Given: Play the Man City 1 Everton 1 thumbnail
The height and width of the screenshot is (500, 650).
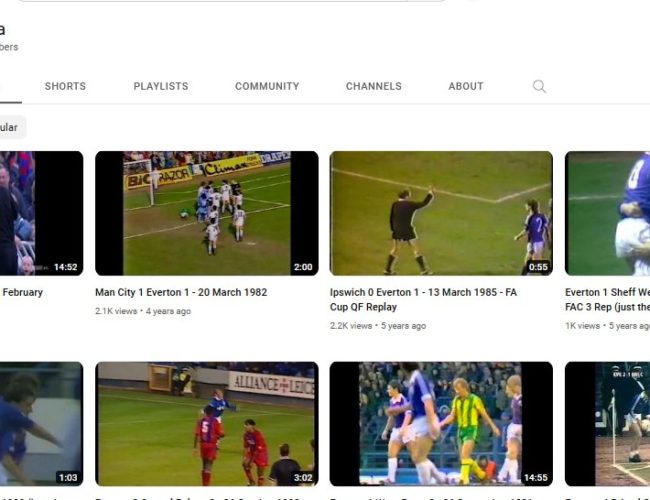Looking at the screenshot, I should pyautogui.click(x=206, y=213).
